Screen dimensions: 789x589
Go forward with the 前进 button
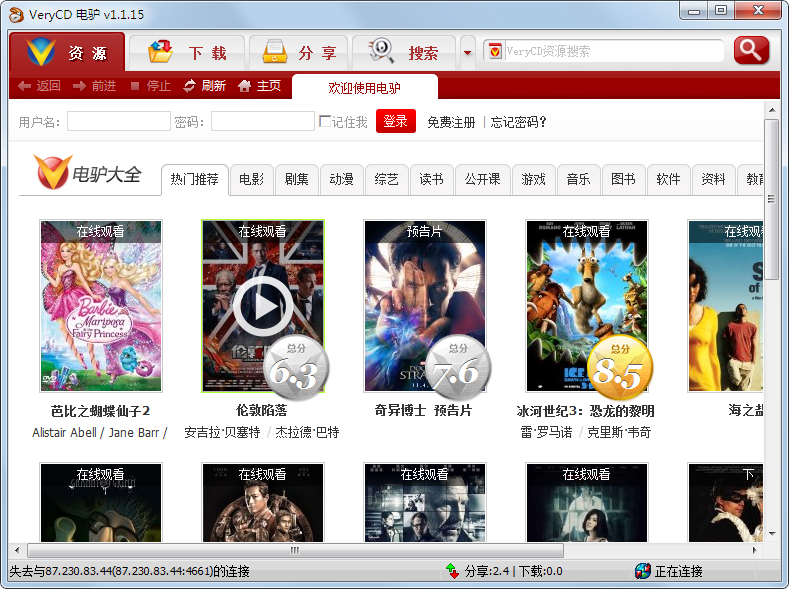click(95, 86)
